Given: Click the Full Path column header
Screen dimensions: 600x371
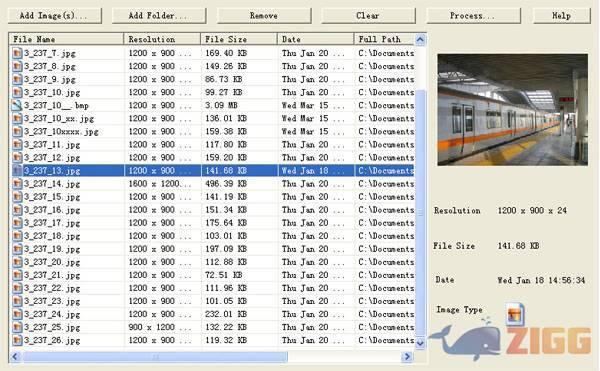Looking at the screenshot, I should point(385,39).
